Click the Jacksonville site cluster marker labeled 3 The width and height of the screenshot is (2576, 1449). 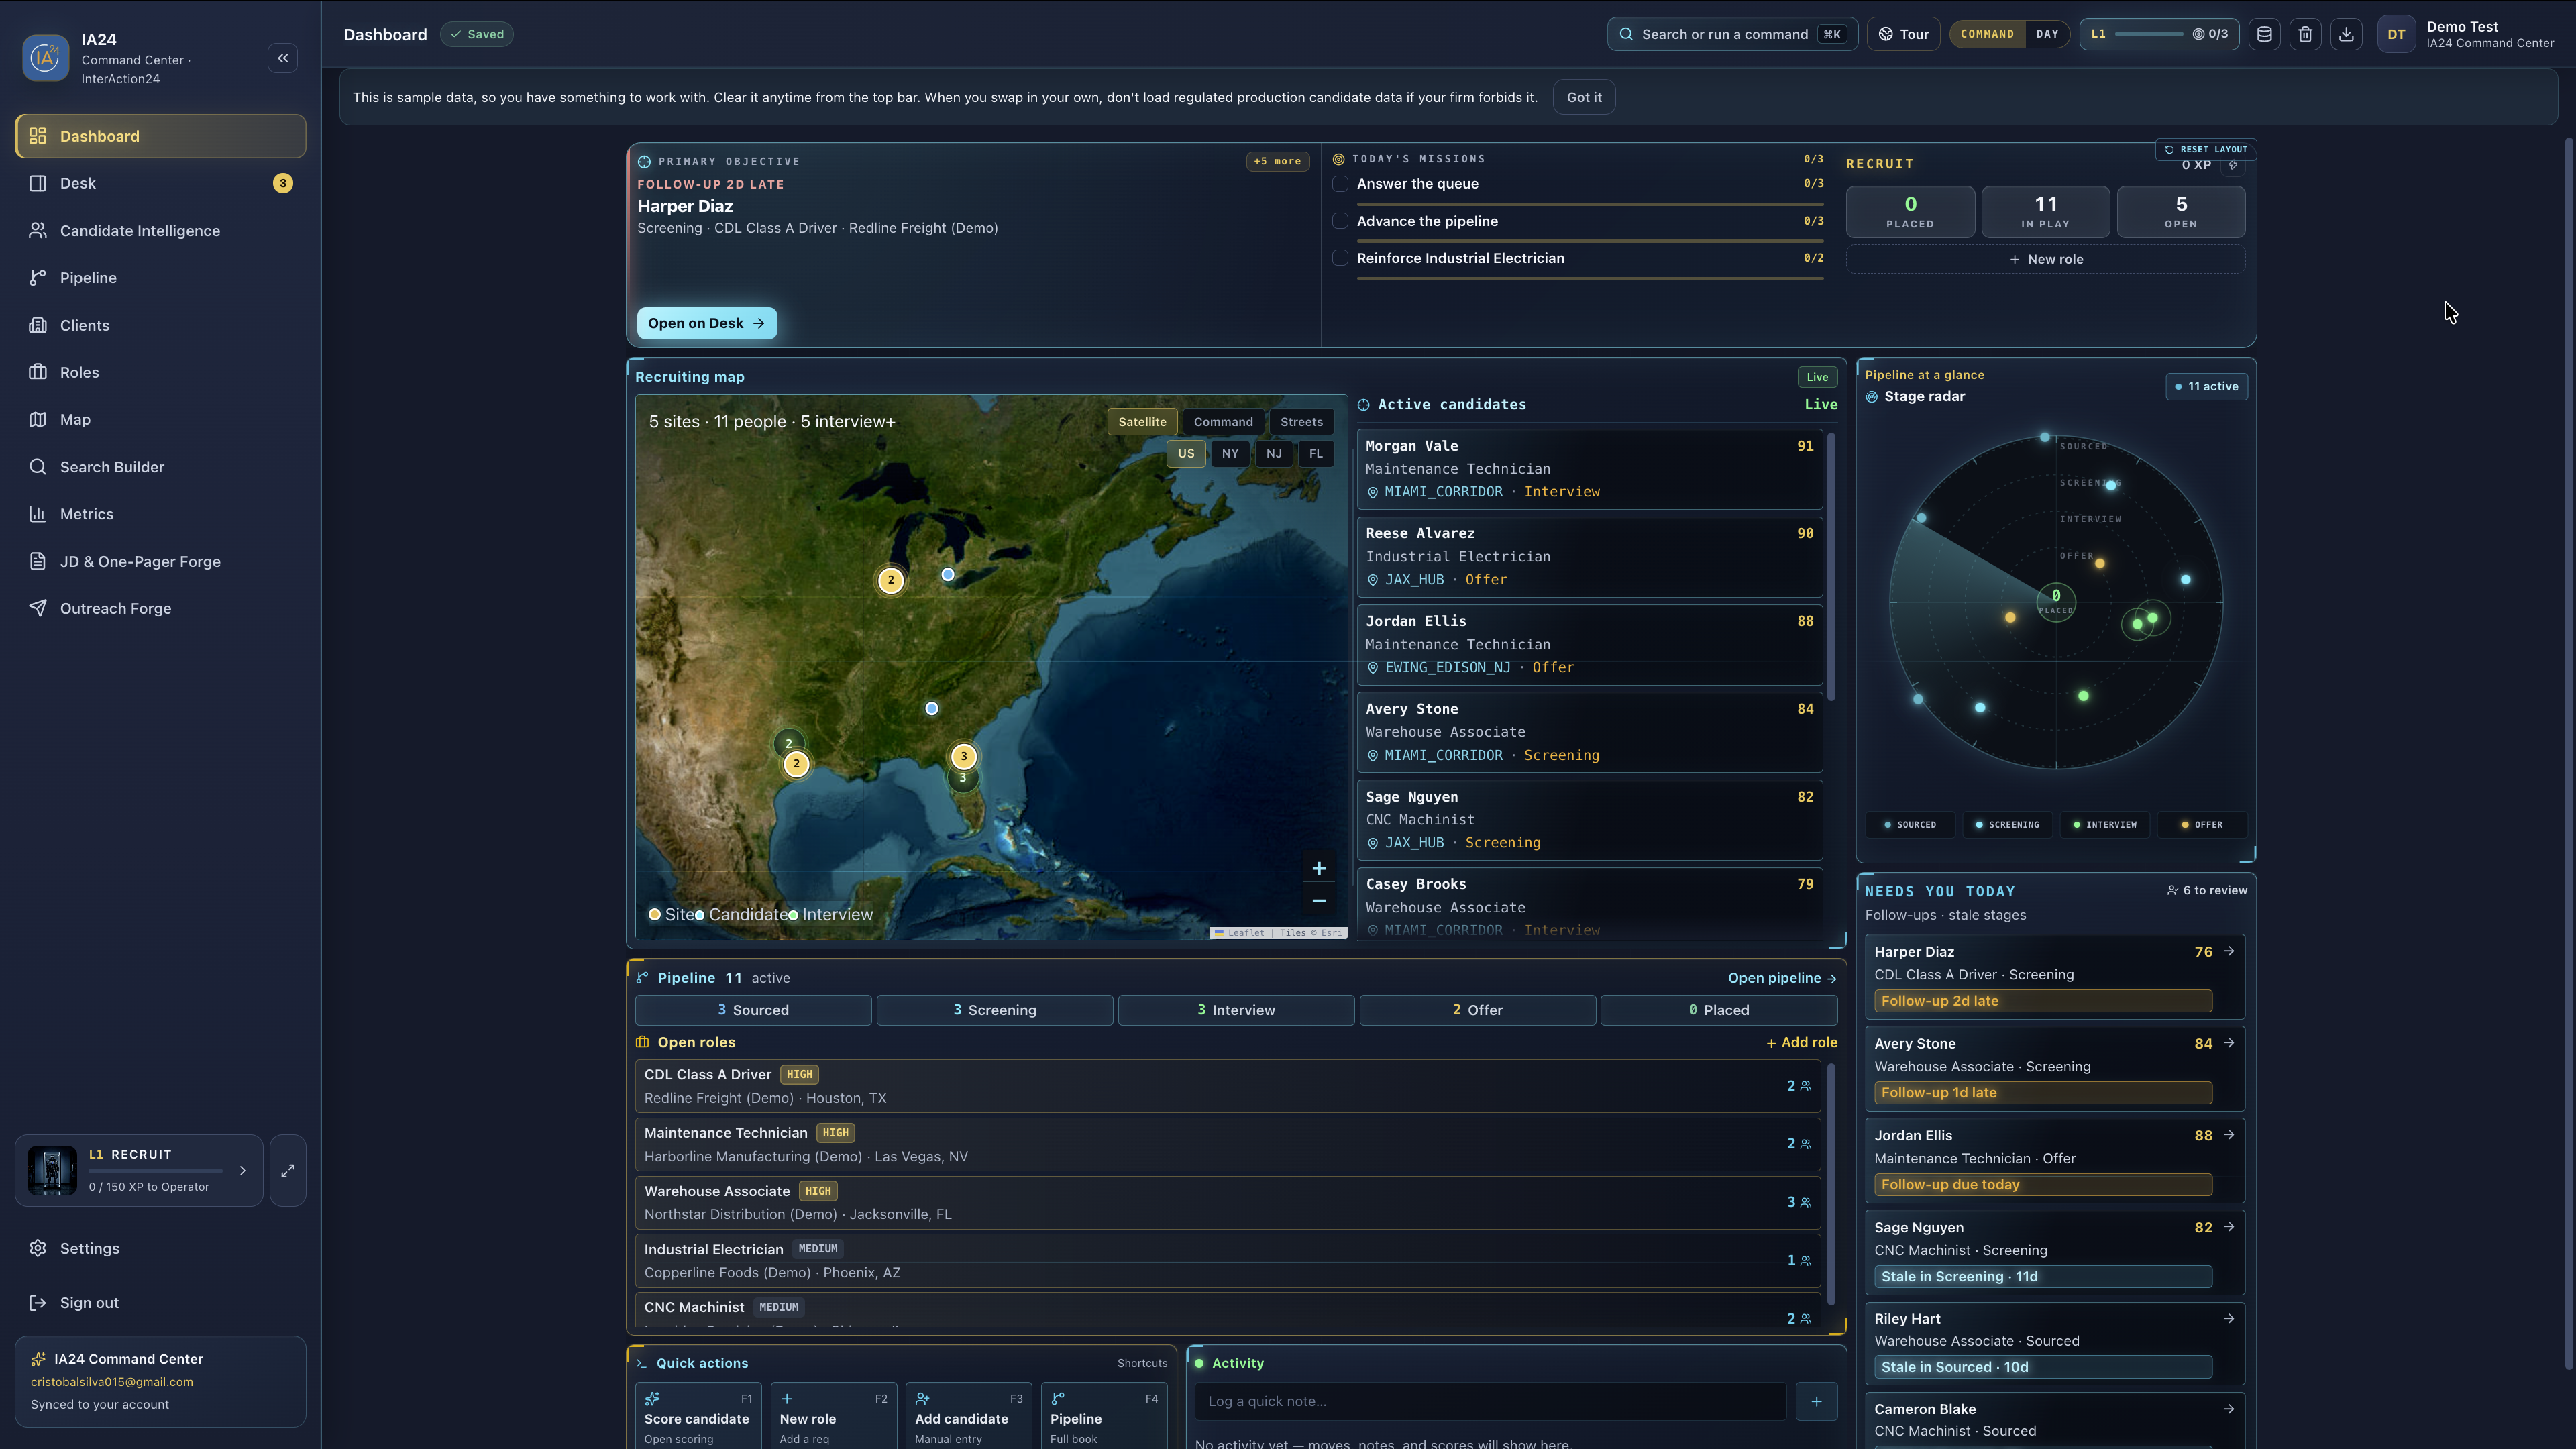(964, 756)
